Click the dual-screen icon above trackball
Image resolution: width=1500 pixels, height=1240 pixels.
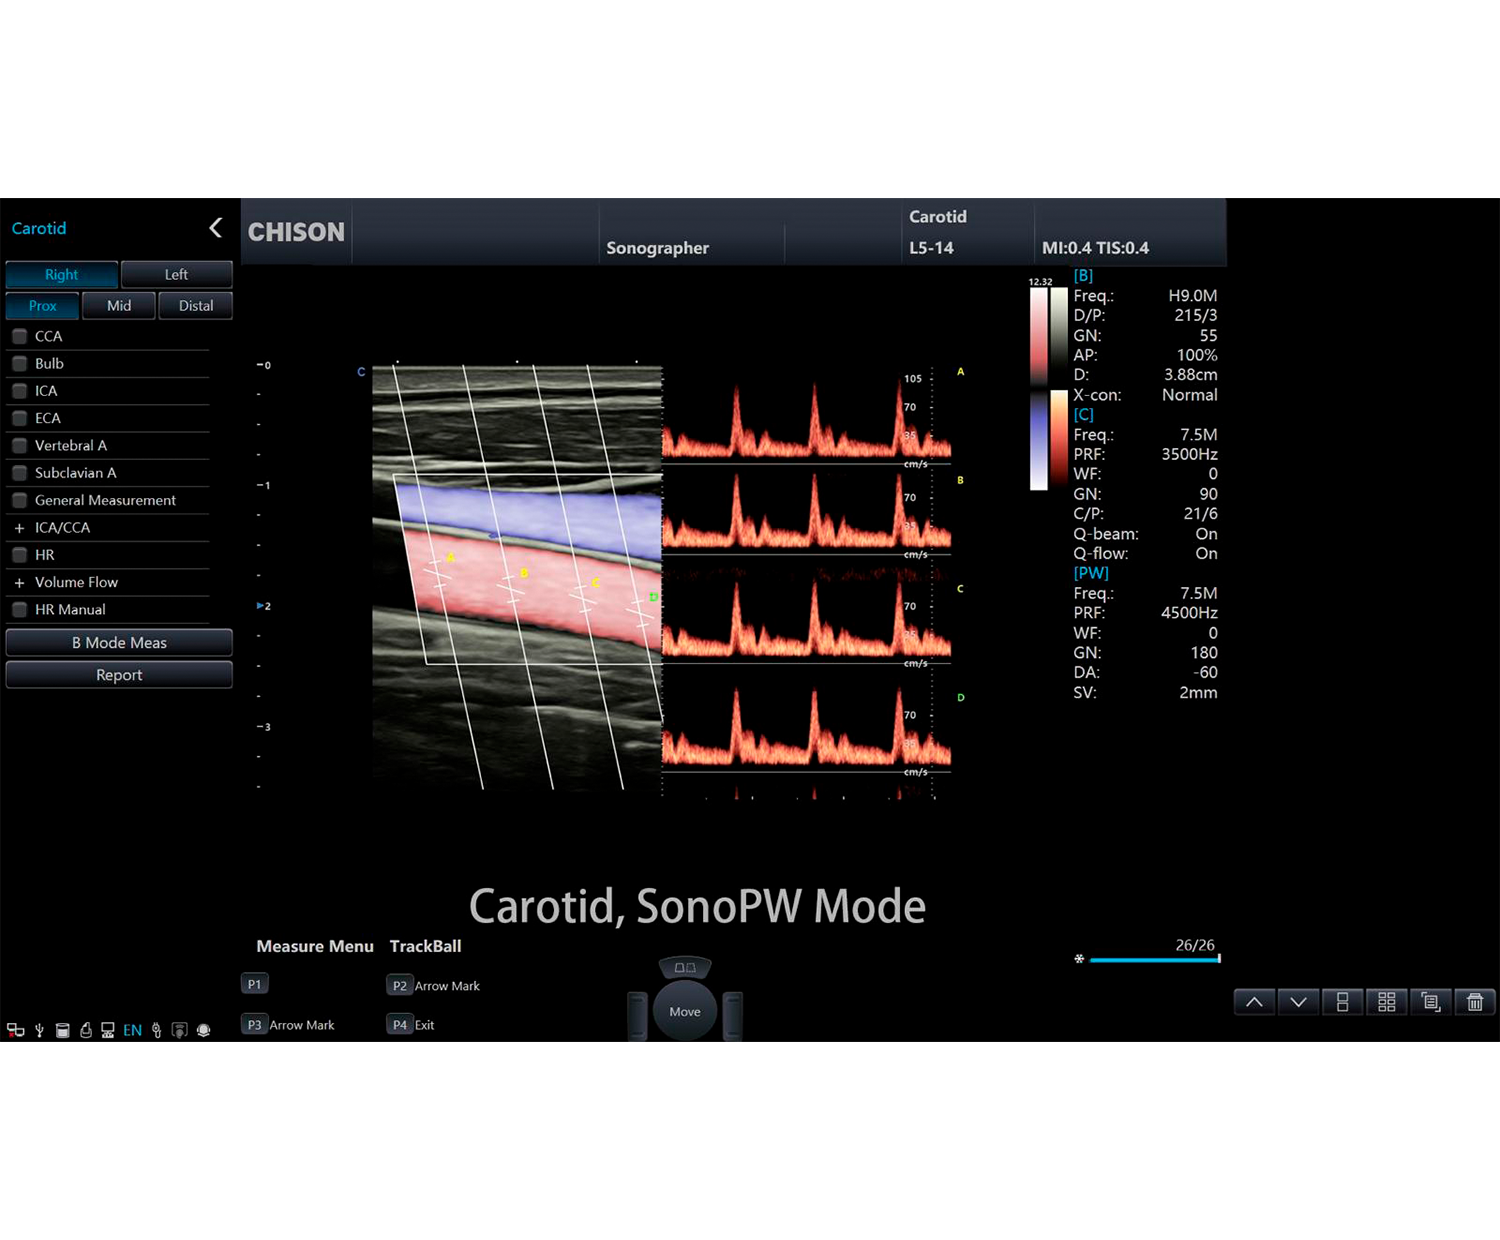pyautogui.click(x=685, y=967)
